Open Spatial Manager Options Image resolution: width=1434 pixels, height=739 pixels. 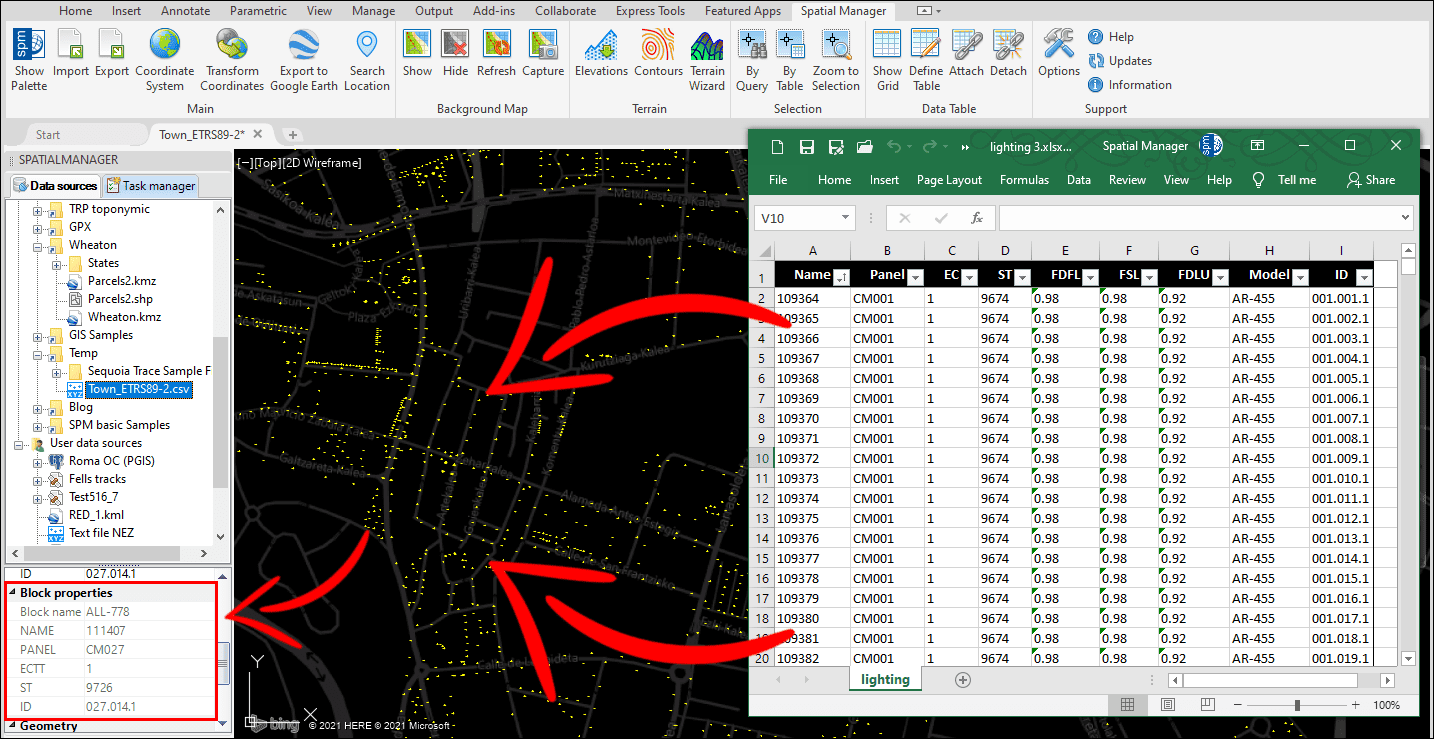(x=1058, y=53)
